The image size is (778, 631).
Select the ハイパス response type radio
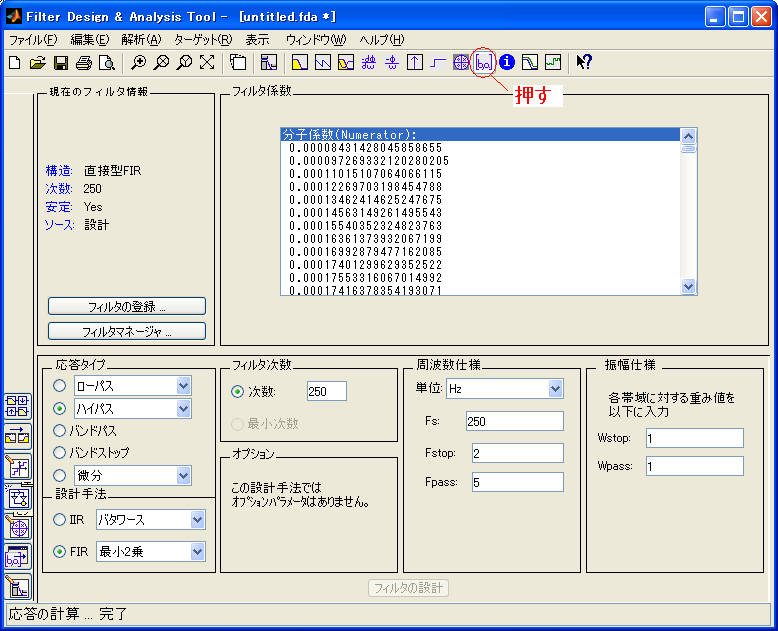point(60,408)
